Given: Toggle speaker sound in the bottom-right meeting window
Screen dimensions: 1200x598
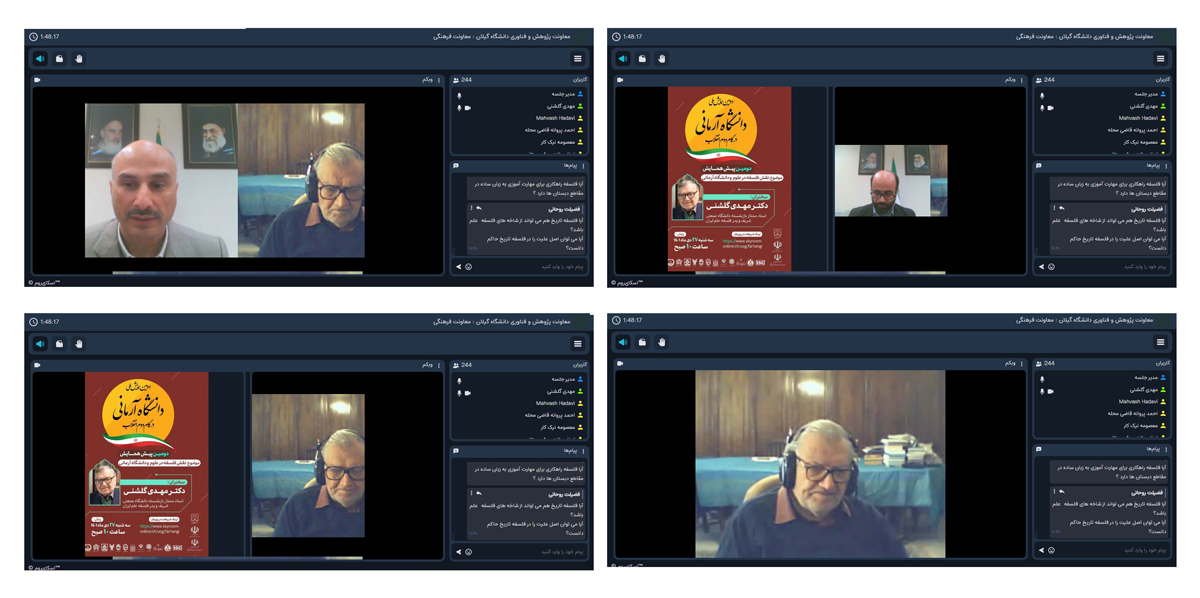Looking at the screenshot, I should coord(623,342).
